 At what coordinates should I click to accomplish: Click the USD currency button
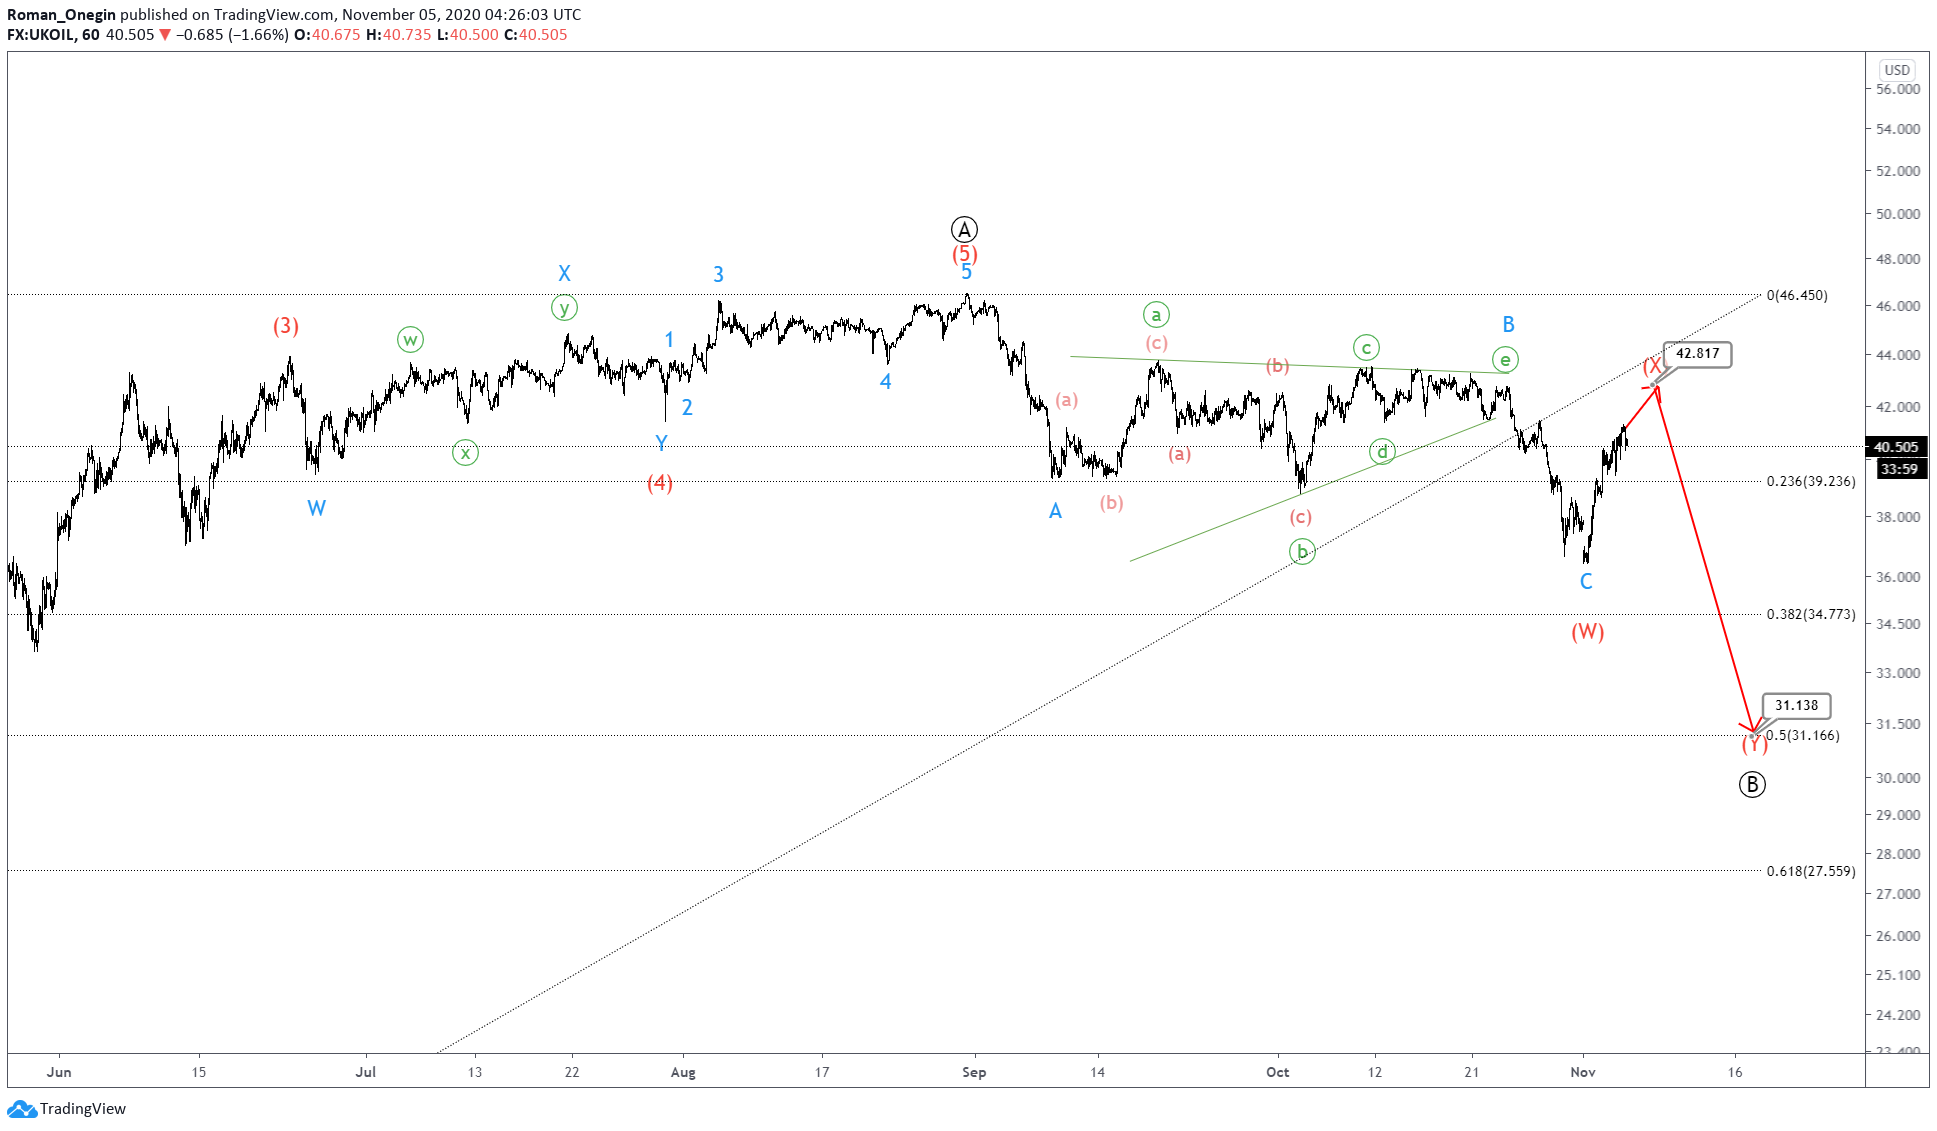(1896, 70)
